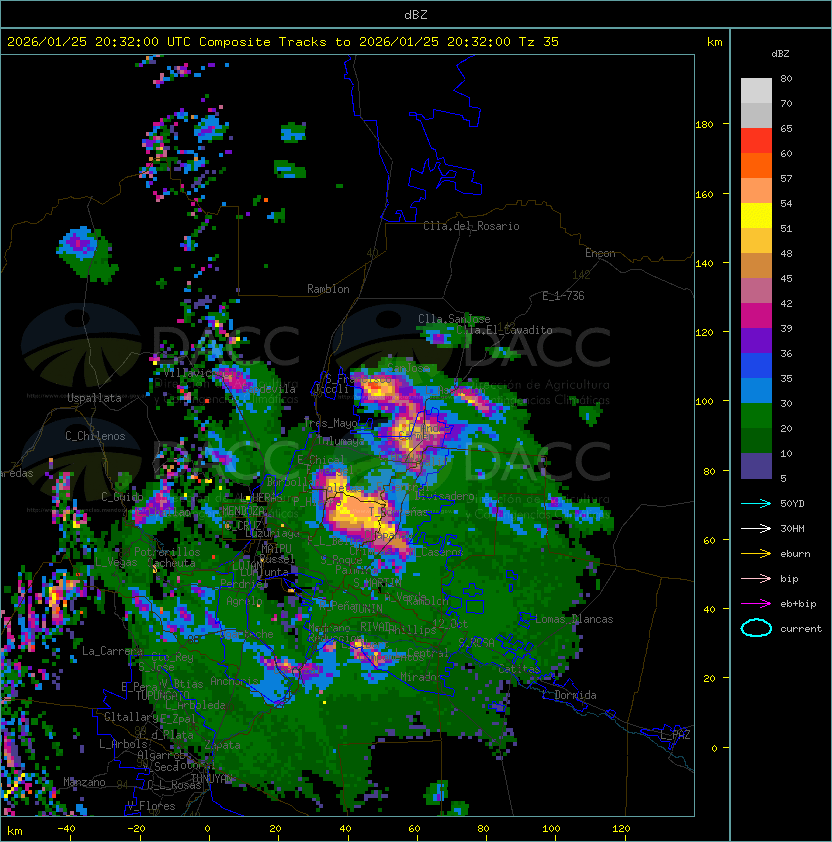Screen dimensions: 832x842
Task: Pick the bright yellow 51-54 dBZ swatch
Action: pos(756,215)
